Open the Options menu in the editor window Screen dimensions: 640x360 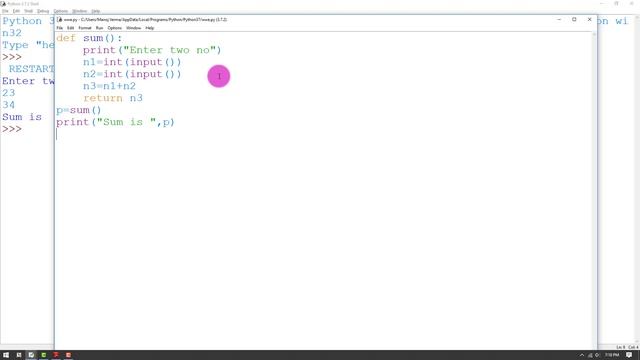click(115, 28)
